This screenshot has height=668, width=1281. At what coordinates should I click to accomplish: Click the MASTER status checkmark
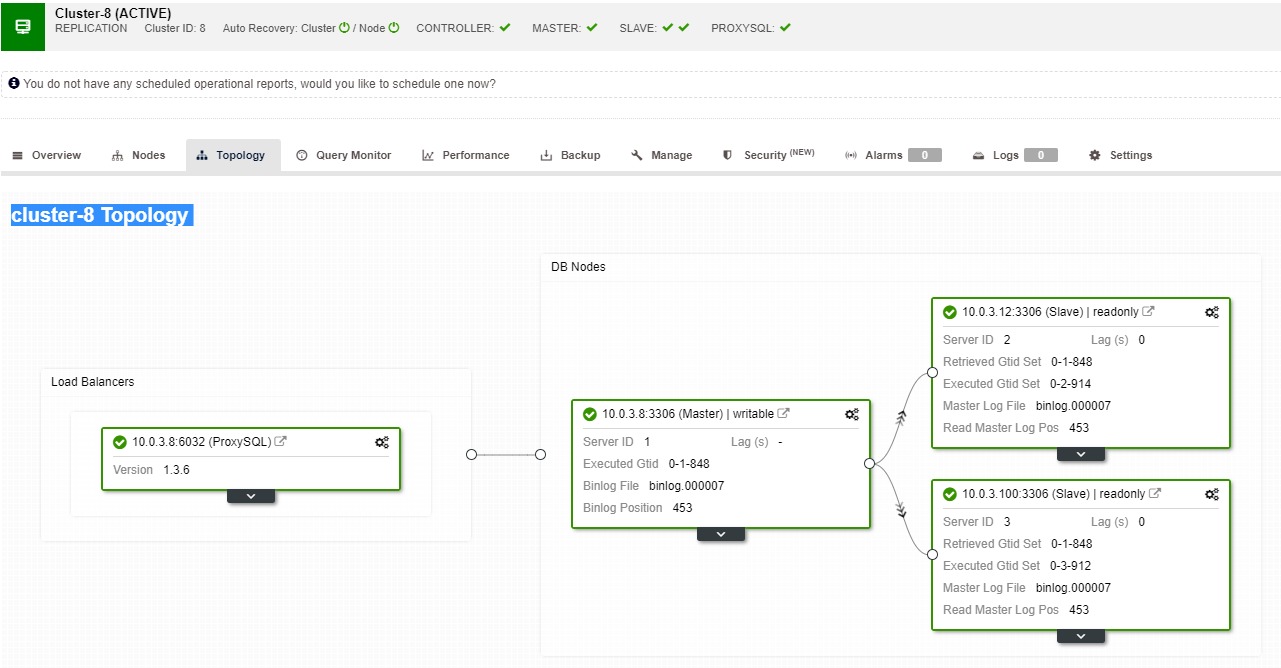(592, 28)
